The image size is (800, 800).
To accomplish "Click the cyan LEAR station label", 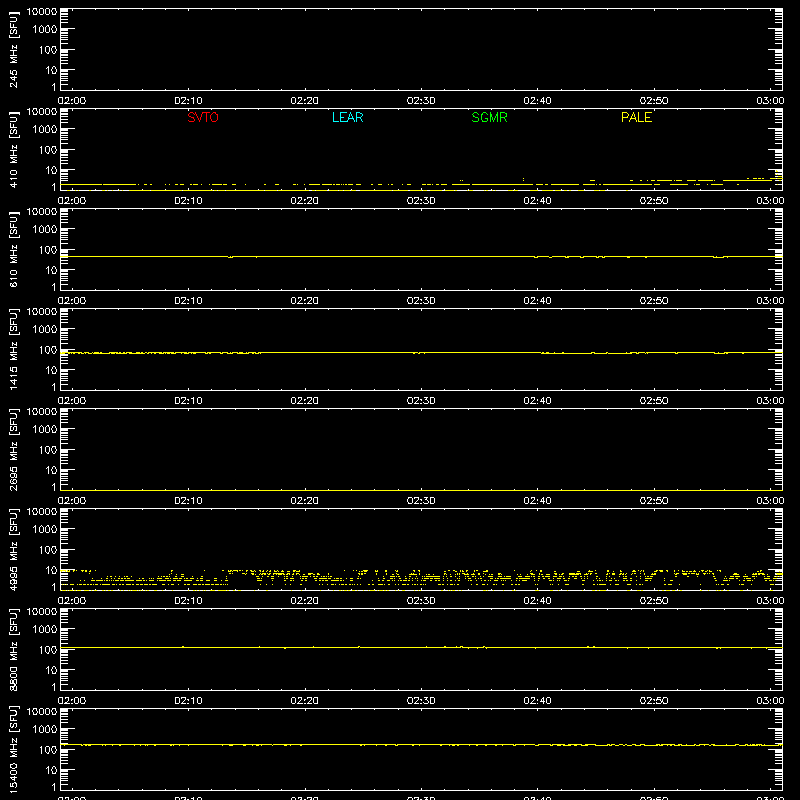I will pos(347,117).
